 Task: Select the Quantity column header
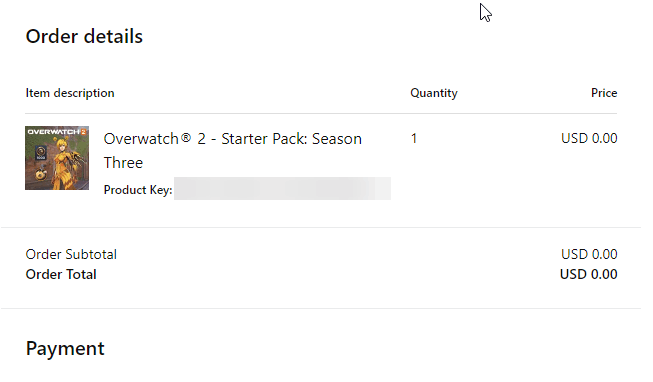coord(434,93)
